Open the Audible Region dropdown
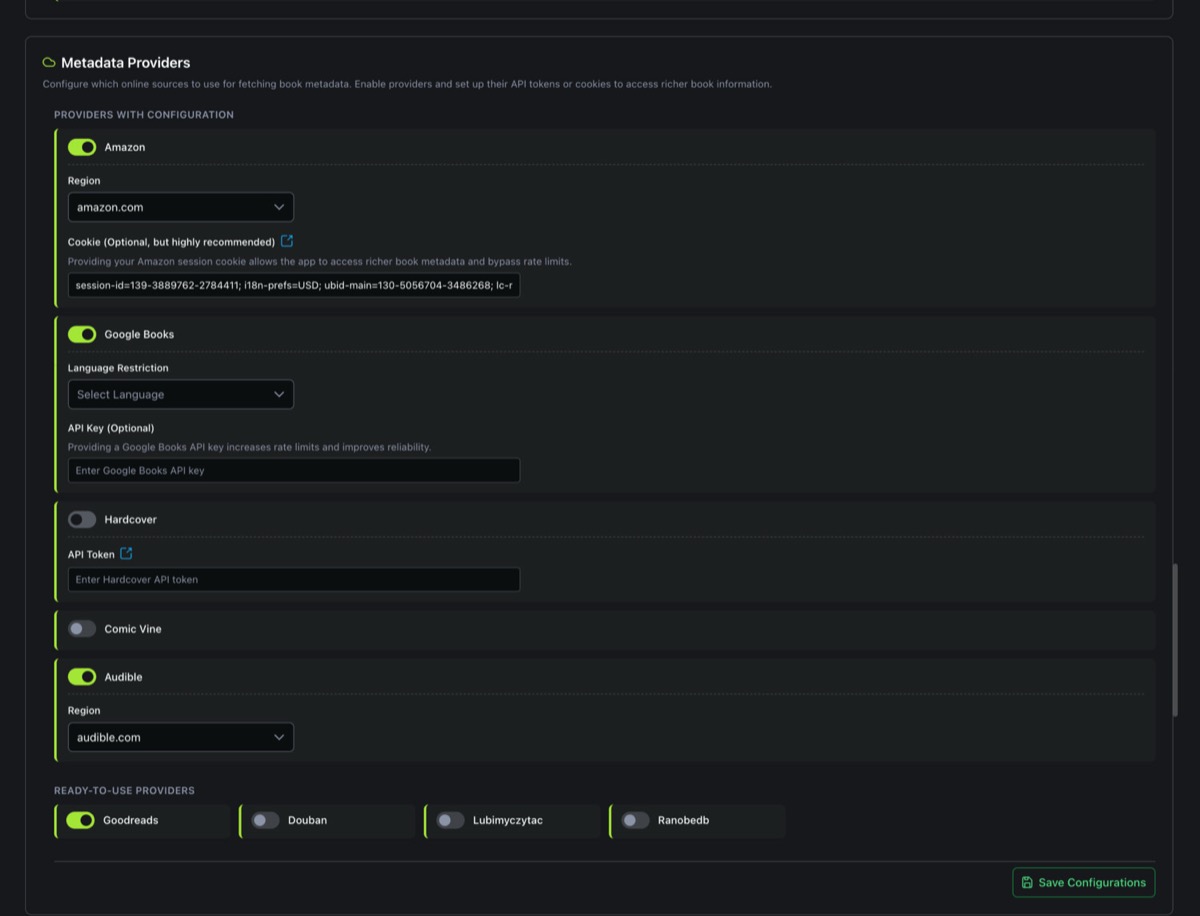1200x916 pixels. [180, 737]
